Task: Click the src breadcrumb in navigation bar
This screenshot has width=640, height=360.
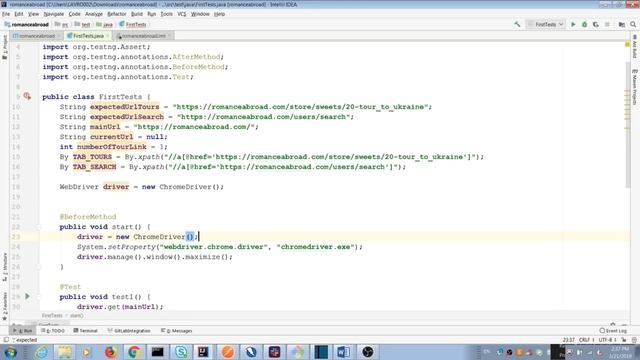Action: 62,24
